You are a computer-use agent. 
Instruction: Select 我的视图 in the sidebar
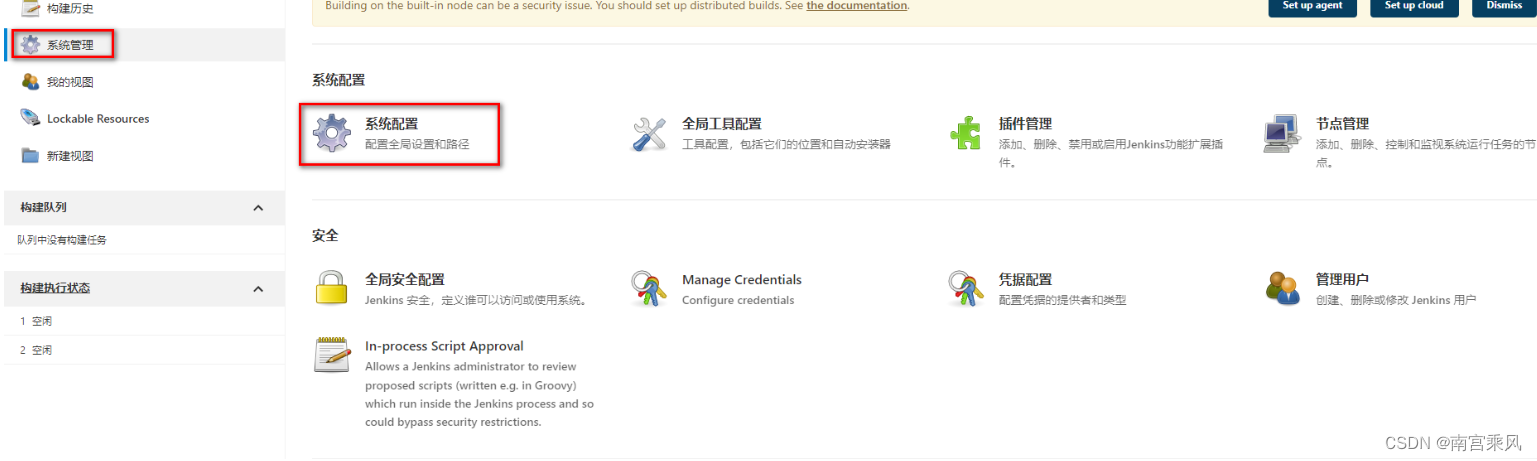[70, 82]
